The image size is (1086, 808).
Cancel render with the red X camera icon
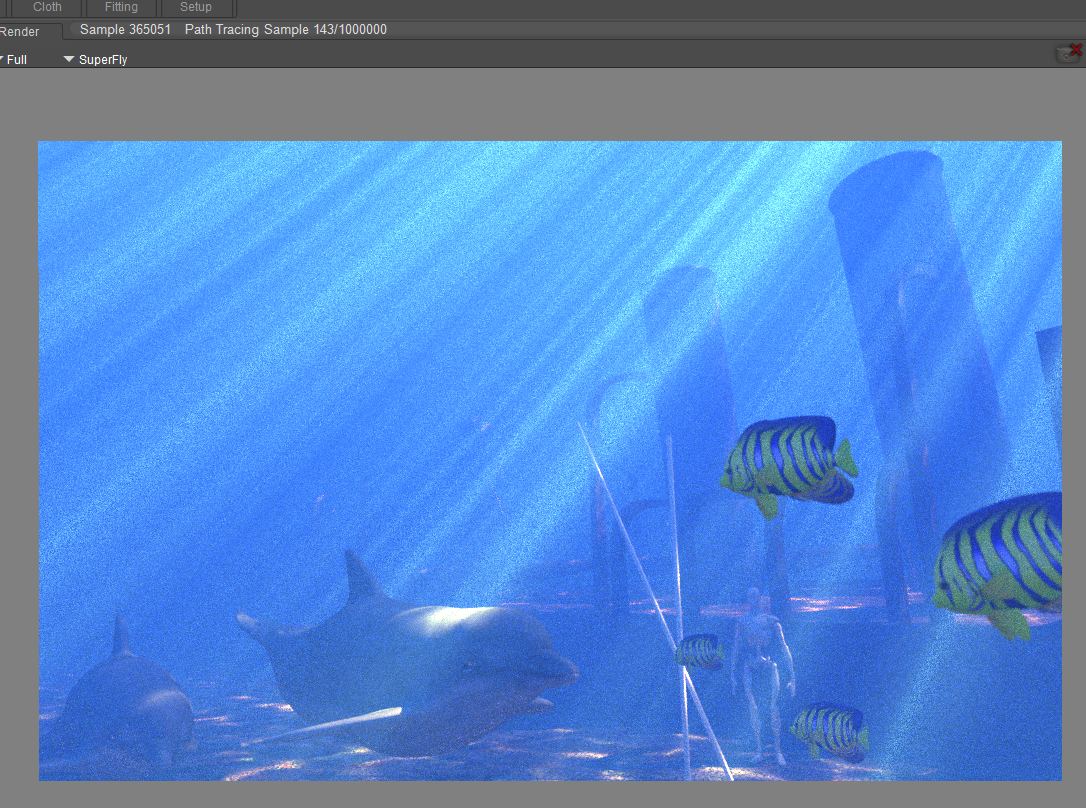click(1069, 53)
